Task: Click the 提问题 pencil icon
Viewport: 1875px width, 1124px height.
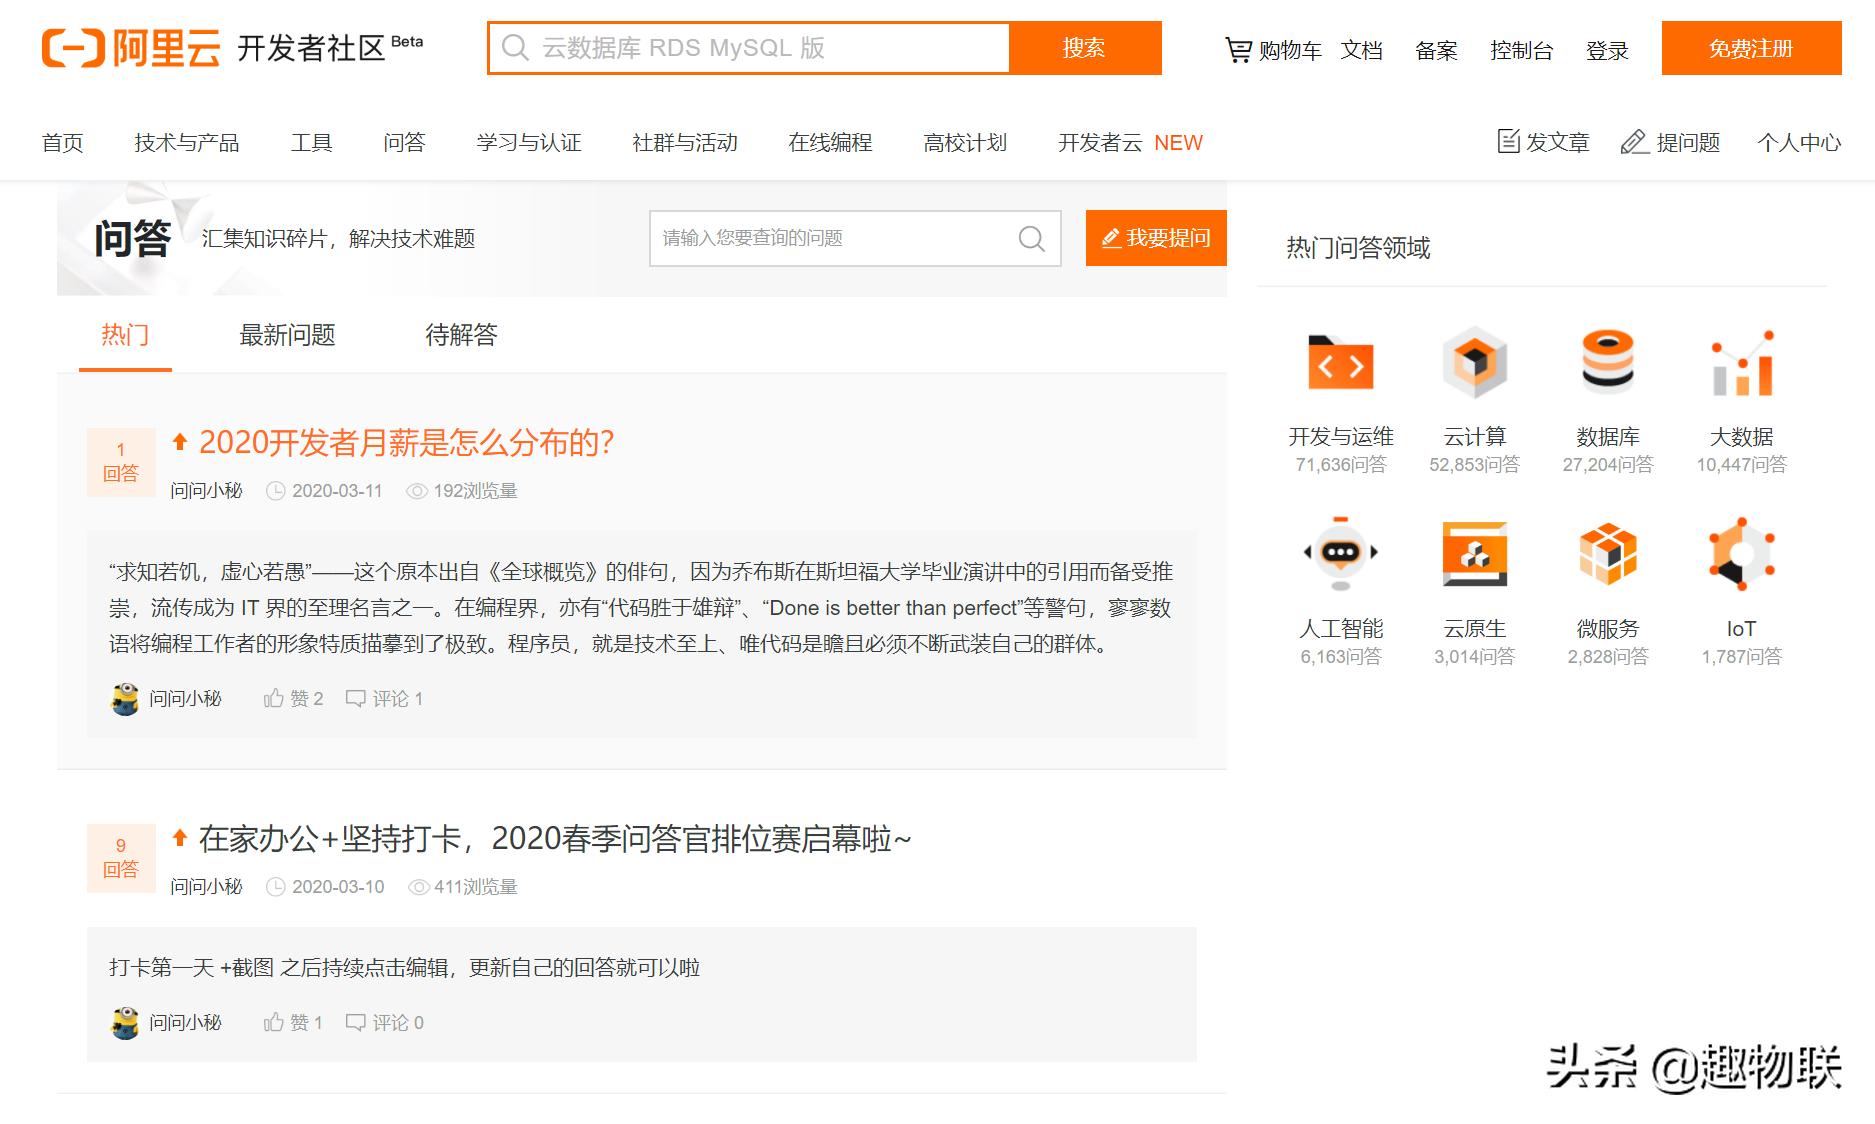Action: (x=1634, y=142)
